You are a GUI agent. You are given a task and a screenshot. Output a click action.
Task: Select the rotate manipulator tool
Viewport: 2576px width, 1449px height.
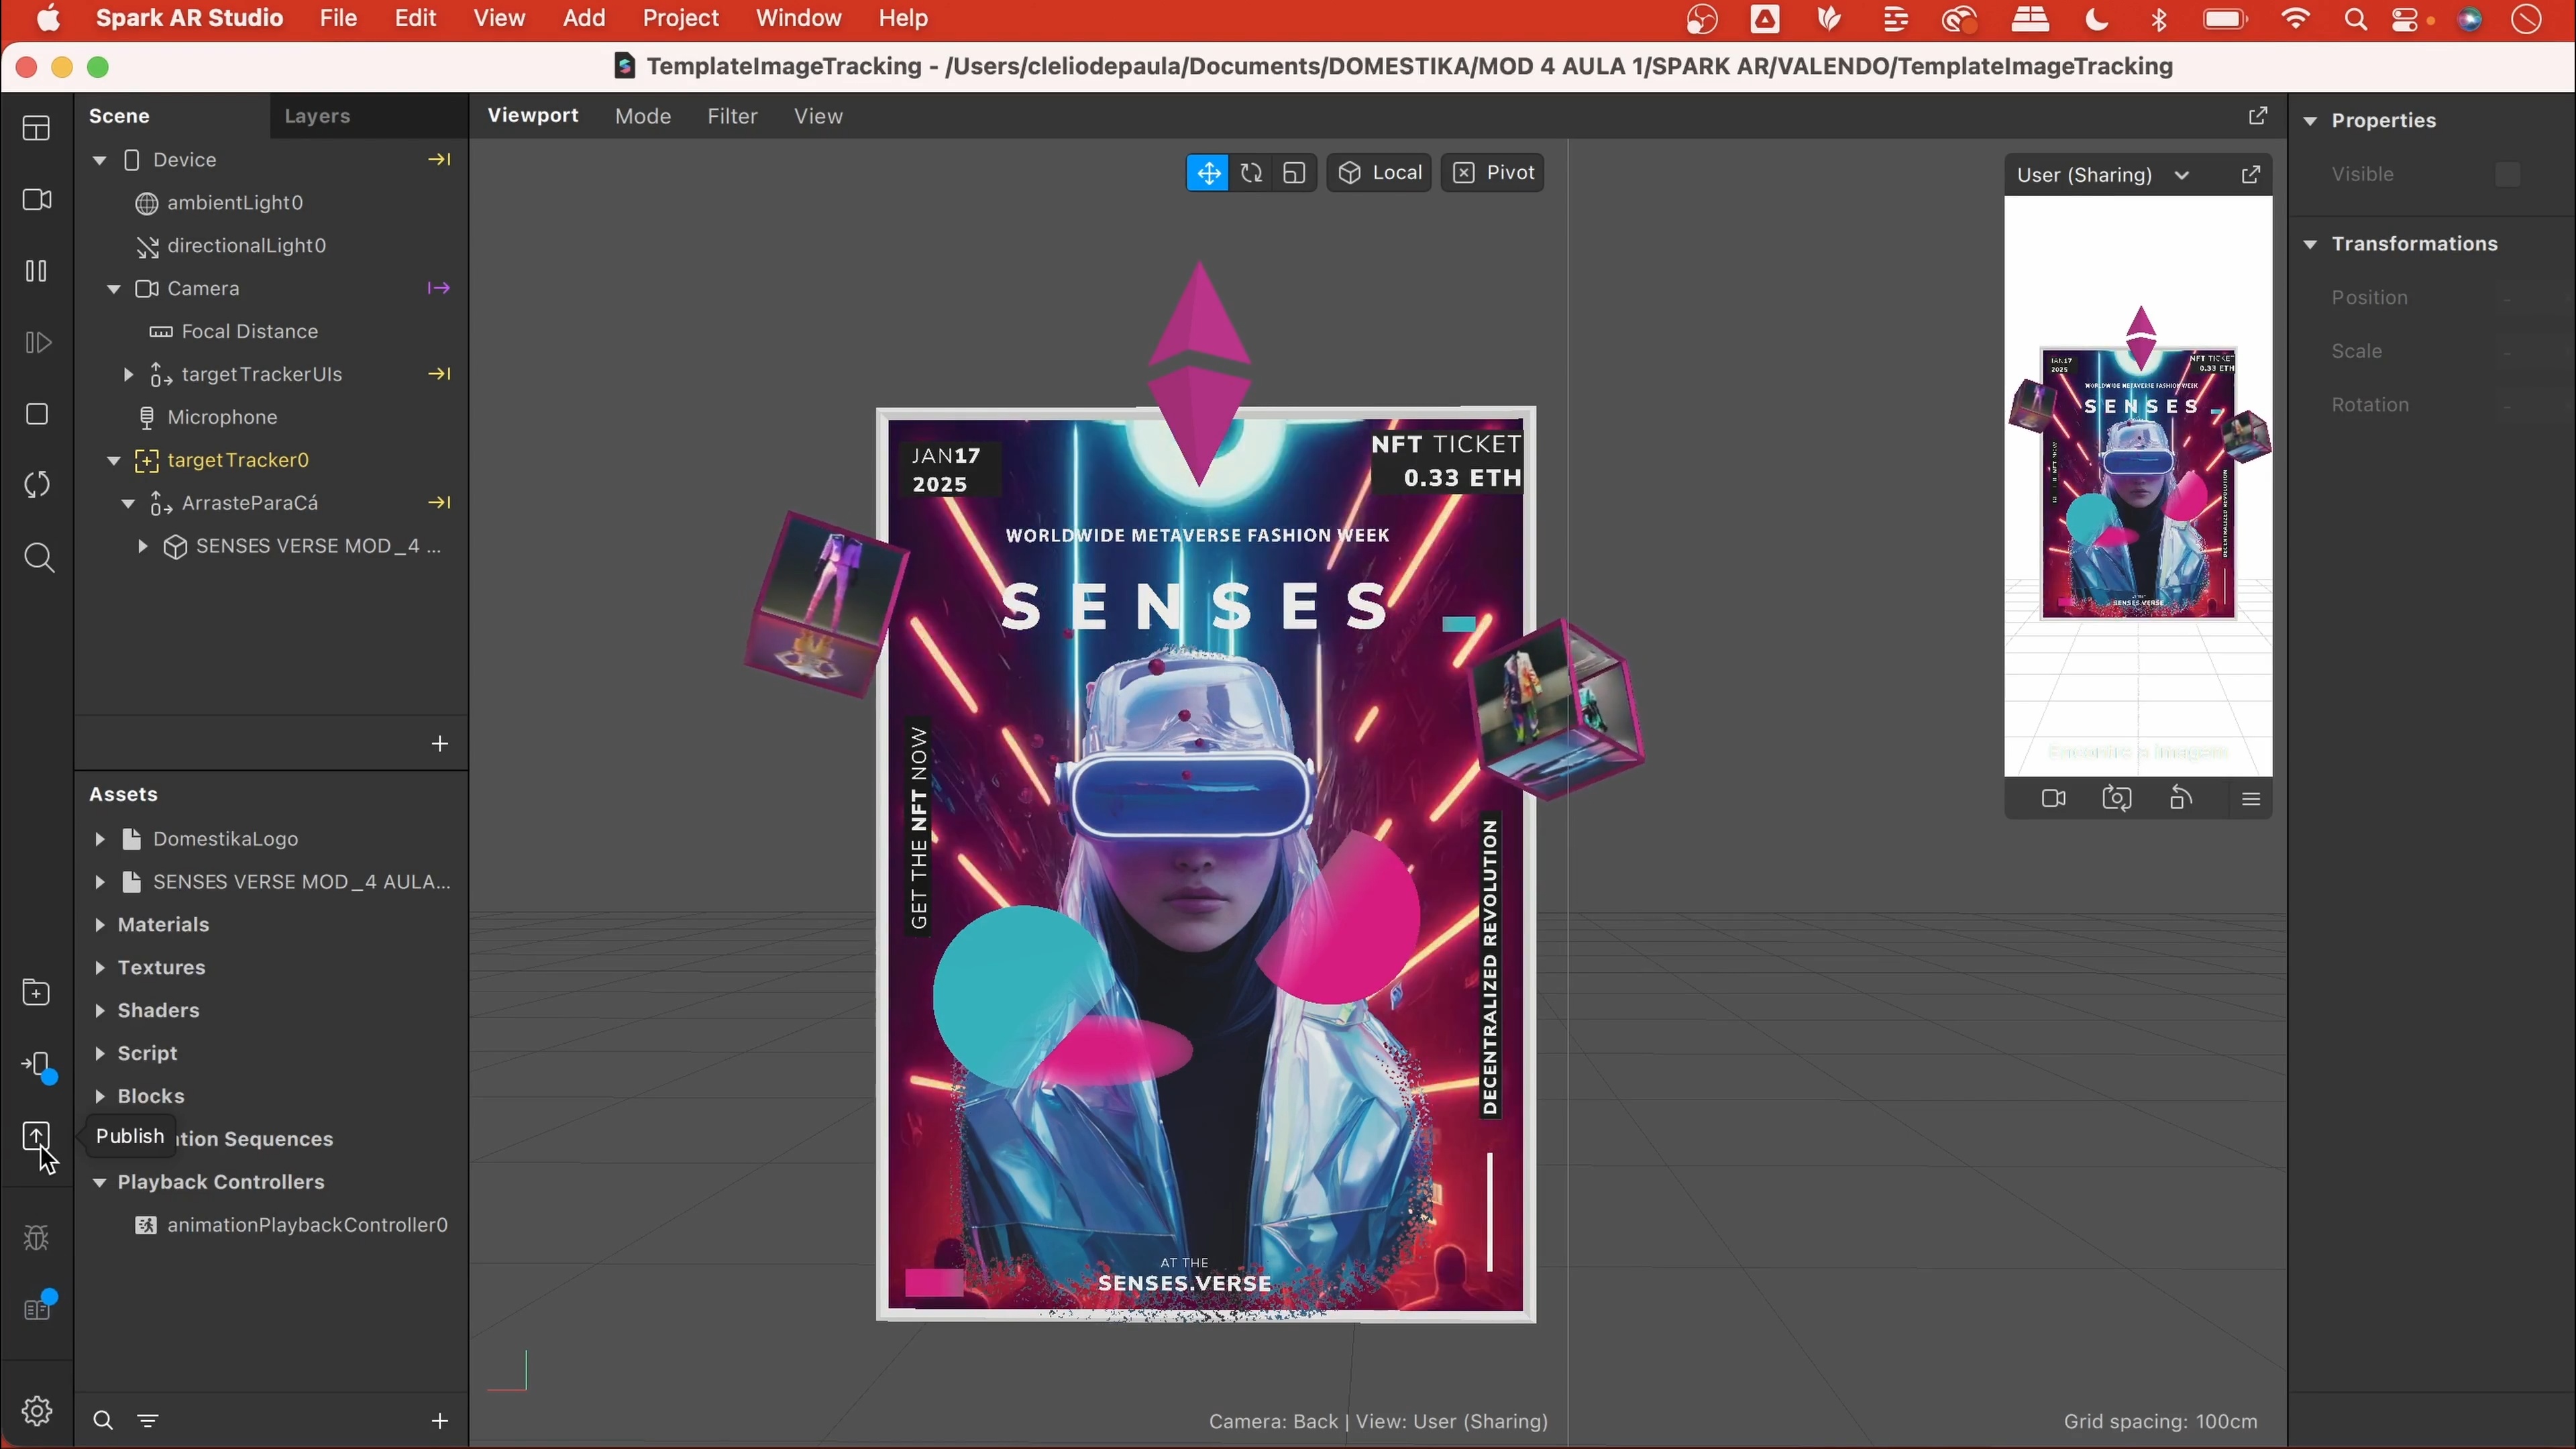(x=1251, y=173)
